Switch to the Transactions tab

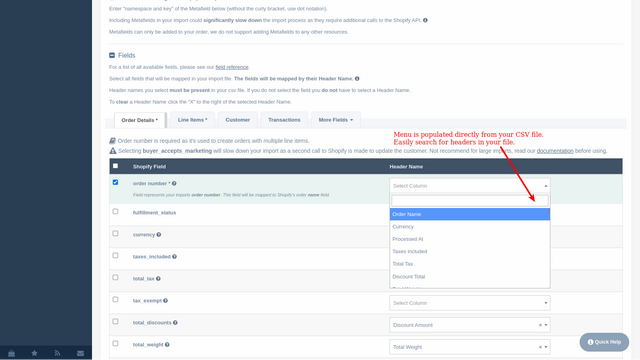click(284, 120)
